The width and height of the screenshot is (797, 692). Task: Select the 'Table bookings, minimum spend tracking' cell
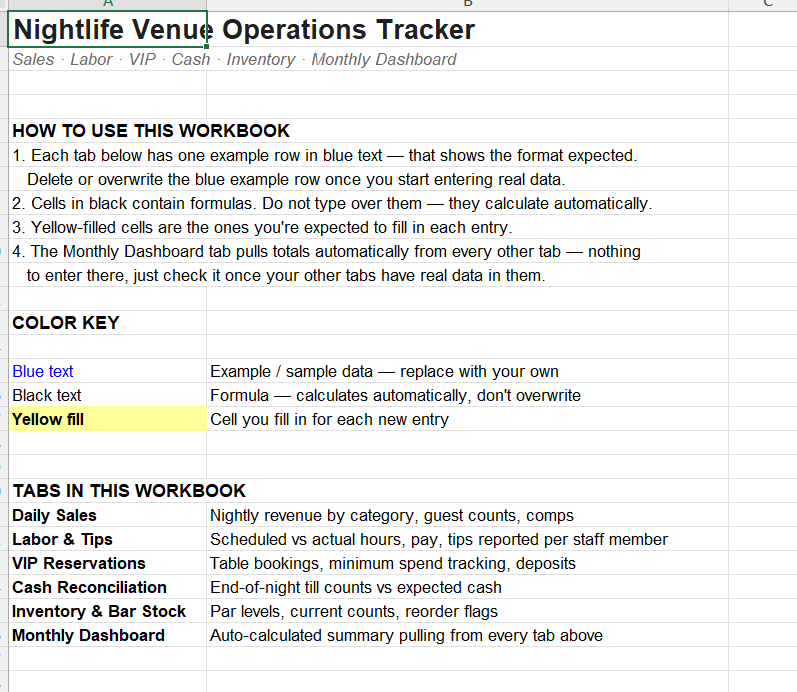pyautogui.click(x=467, y=563)
